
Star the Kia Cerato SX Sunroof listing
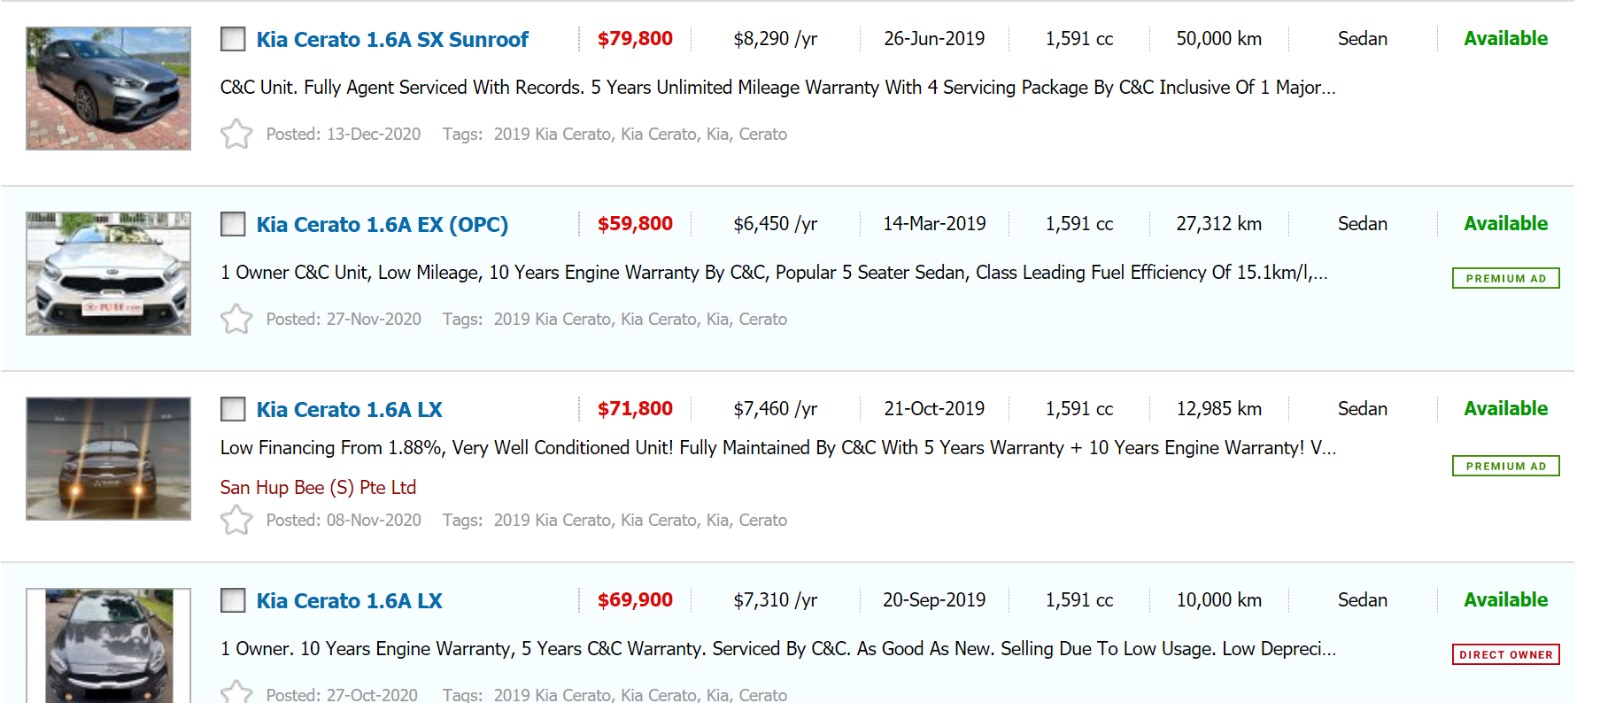point(236,134)
